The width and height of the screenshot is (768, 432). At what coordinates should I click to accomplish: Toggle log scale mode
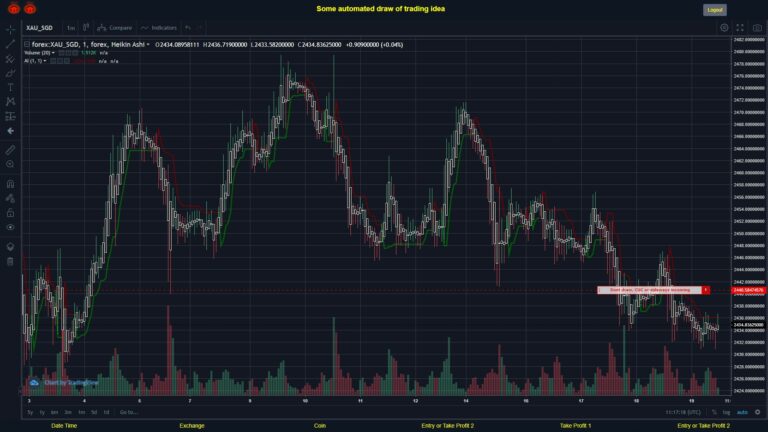[x=726, y=412]
